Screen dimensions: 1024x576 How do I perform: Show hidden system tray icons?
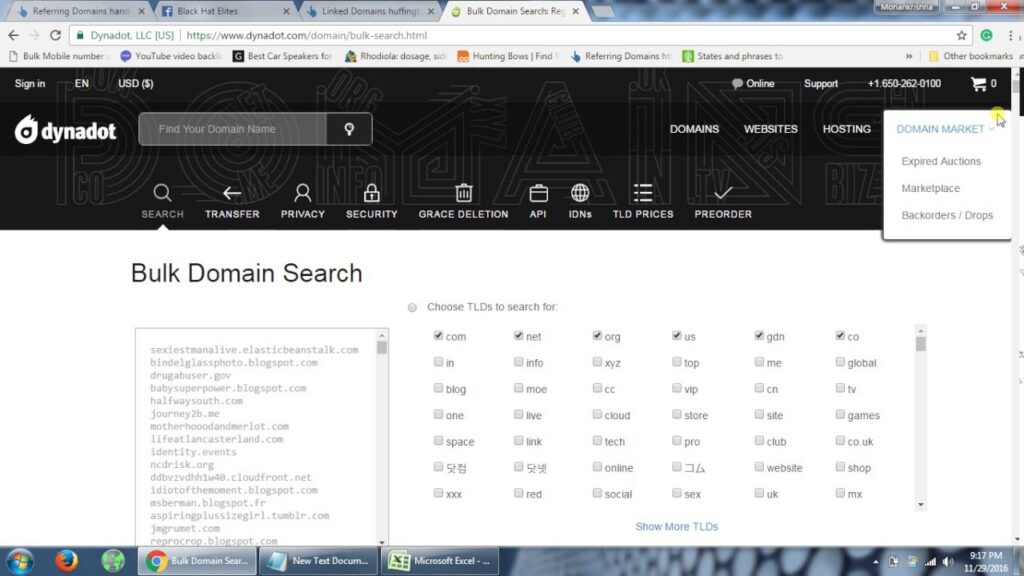click(876, 562)
